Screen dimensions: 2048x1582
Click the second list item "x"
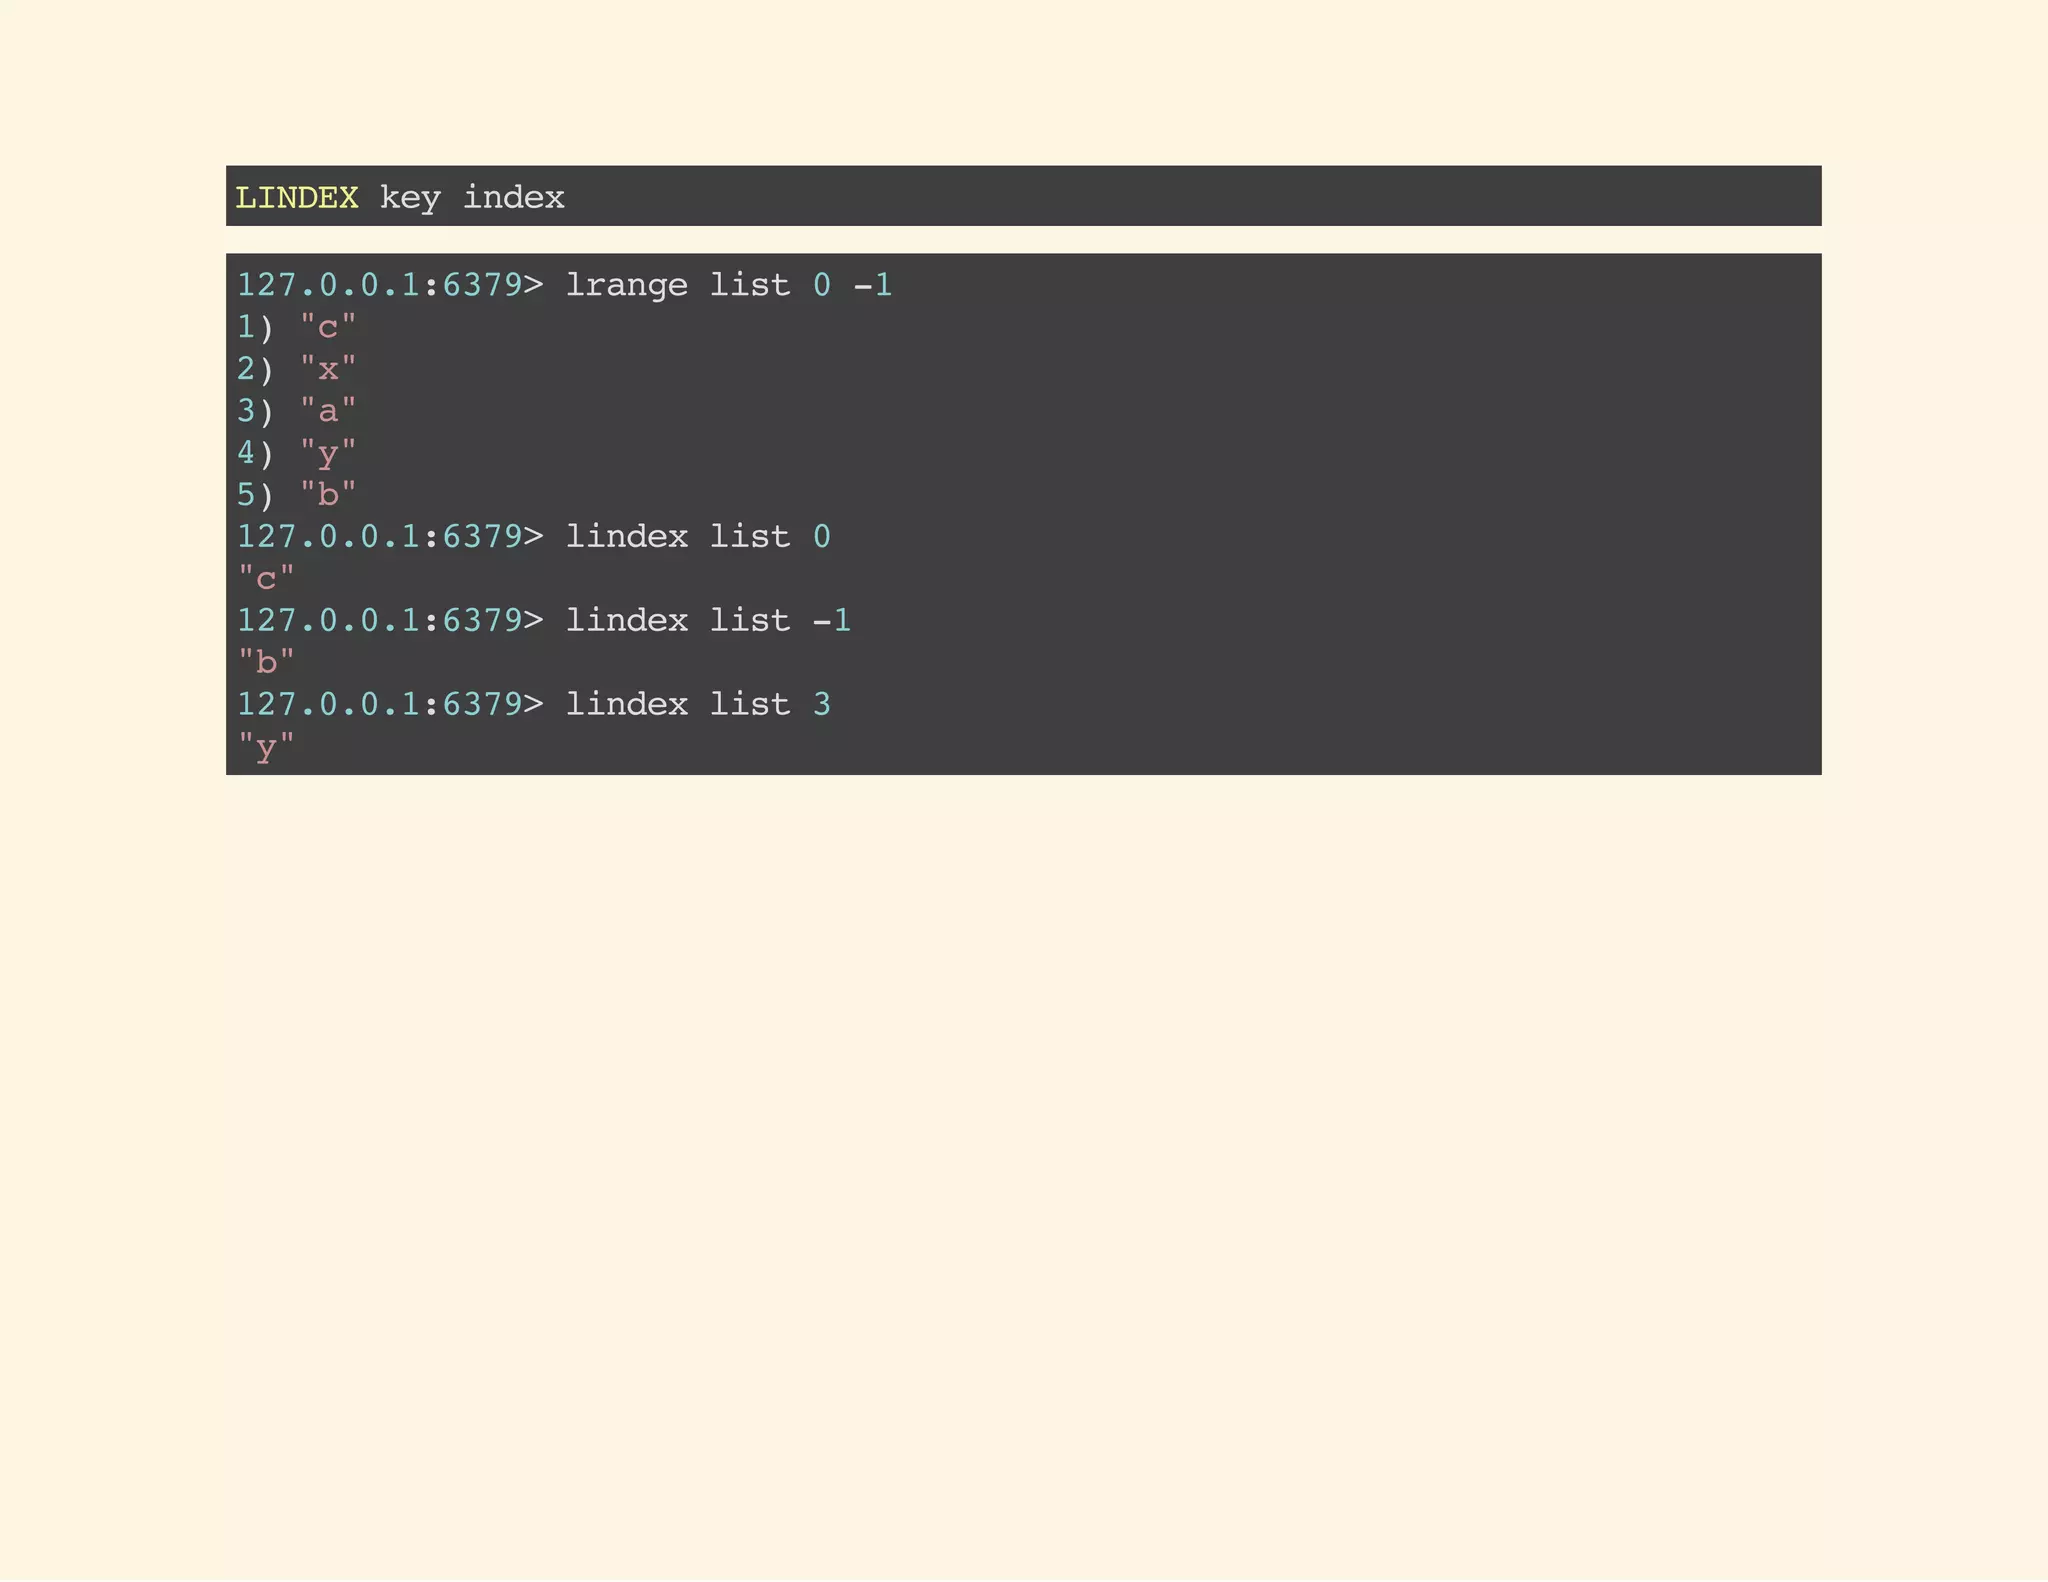[x=328, y=369]
